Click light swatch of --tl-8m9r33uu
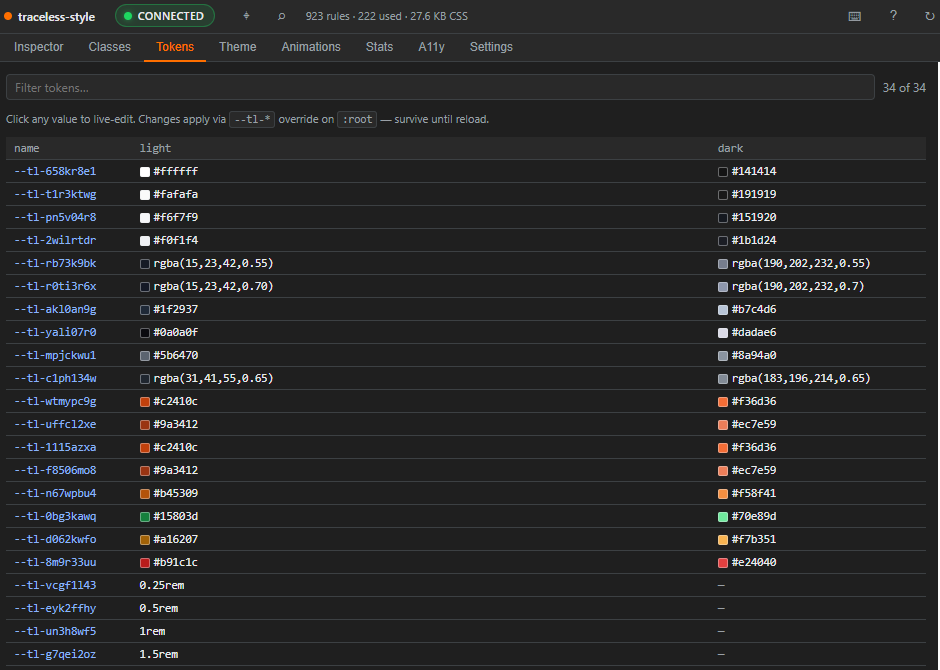The height and width of the screenshot is (670, 940). point(144,563)
